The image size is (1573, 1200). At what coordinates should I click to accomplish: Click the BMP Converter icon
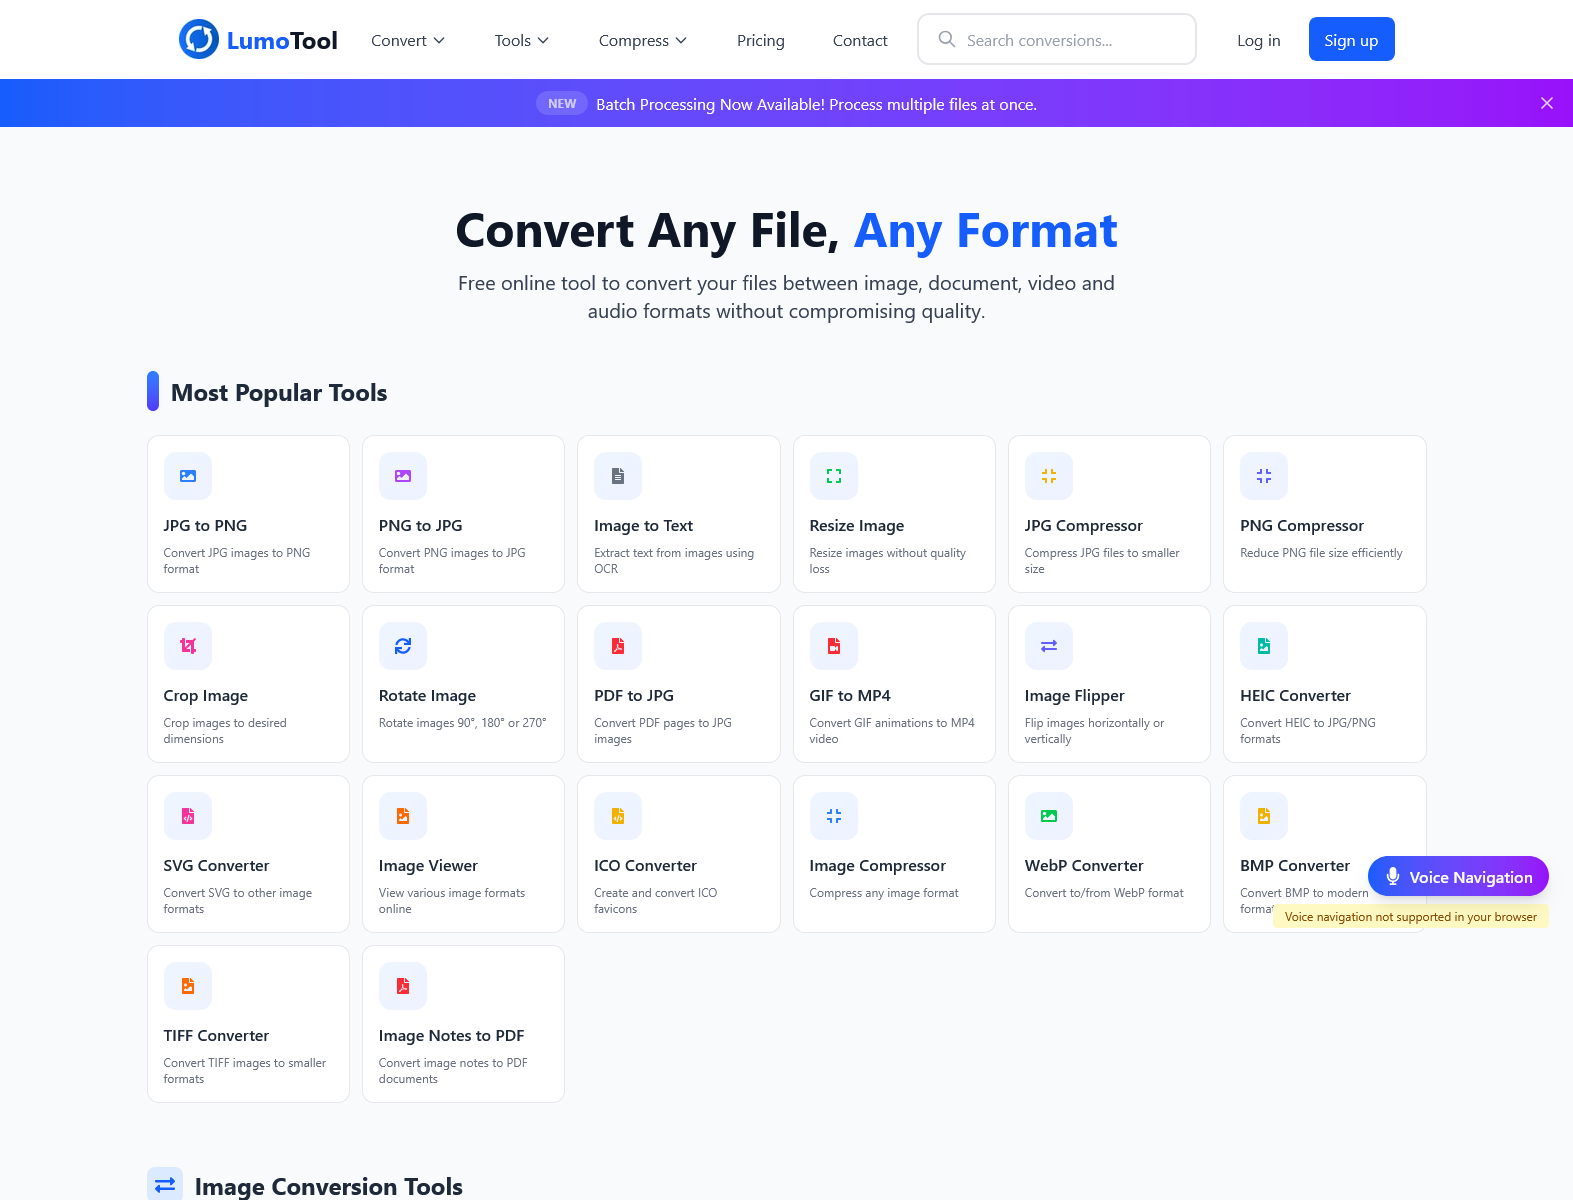click(x=1264, y=816)
